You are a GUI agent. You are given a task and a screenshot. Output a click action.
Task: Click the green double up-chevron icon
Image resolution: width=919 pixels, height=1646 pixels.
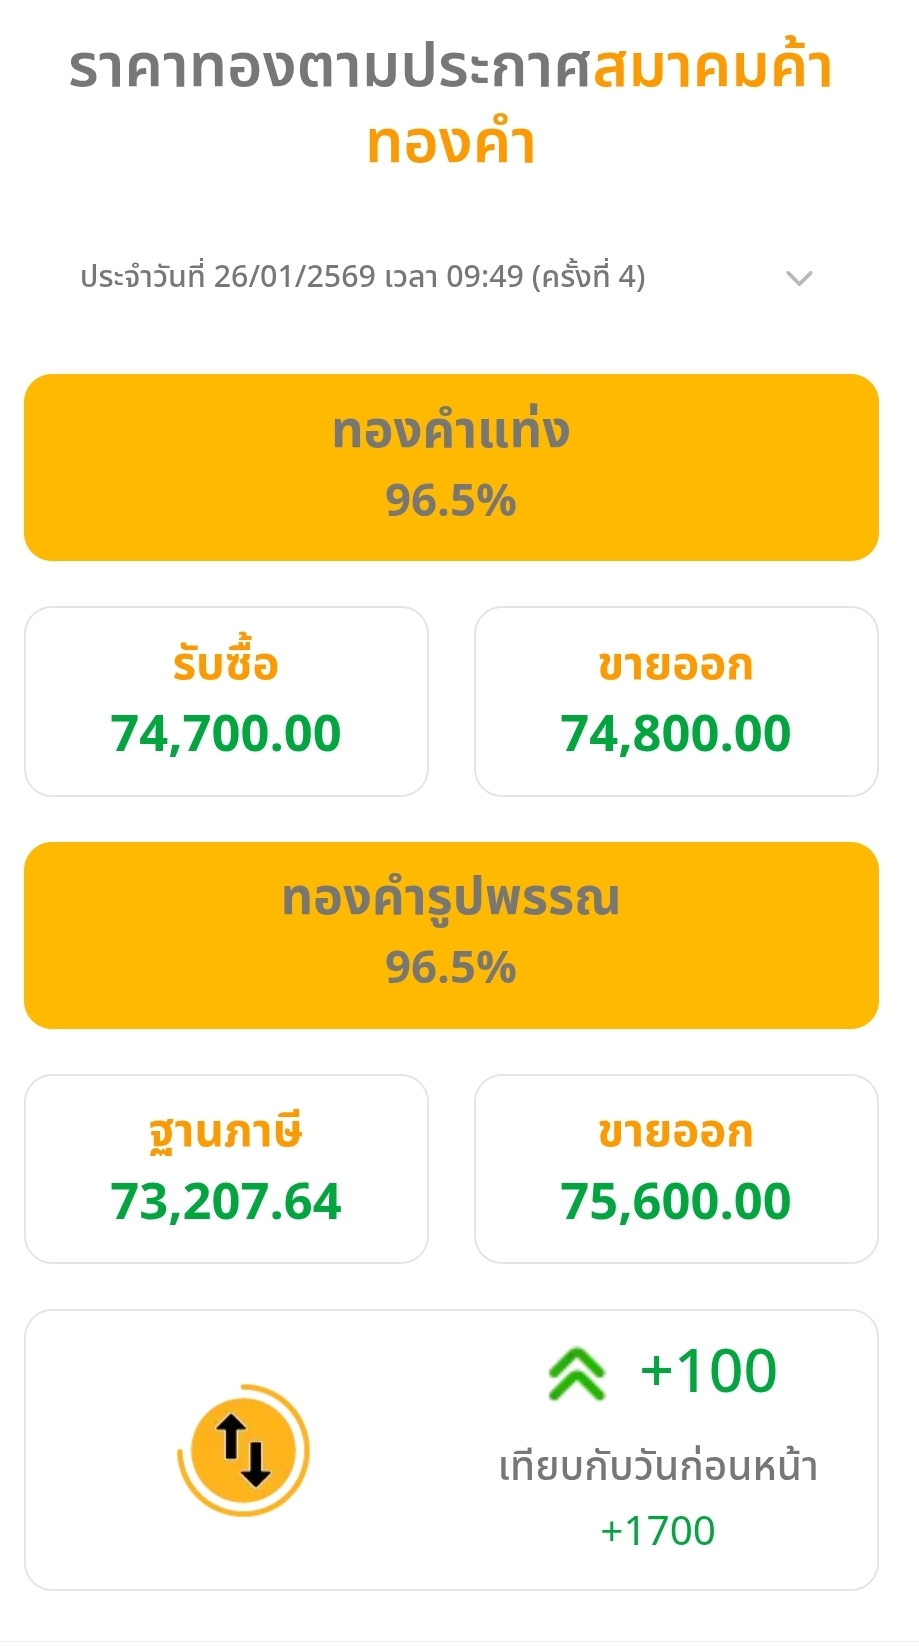coord(577,1374)
